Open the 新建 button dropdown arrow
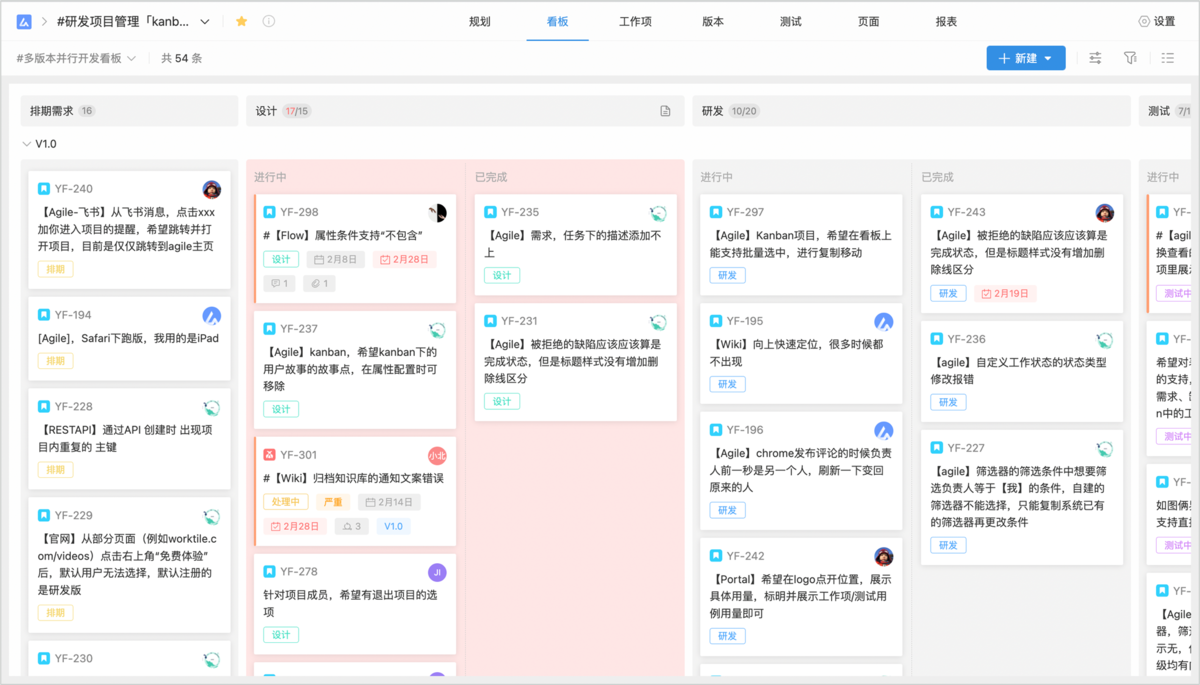 (1048, 58)
